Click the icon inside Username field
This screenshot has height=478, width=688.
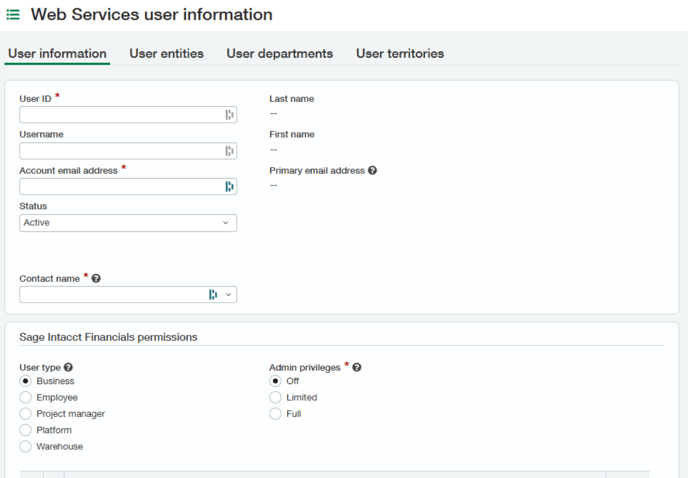229,151
